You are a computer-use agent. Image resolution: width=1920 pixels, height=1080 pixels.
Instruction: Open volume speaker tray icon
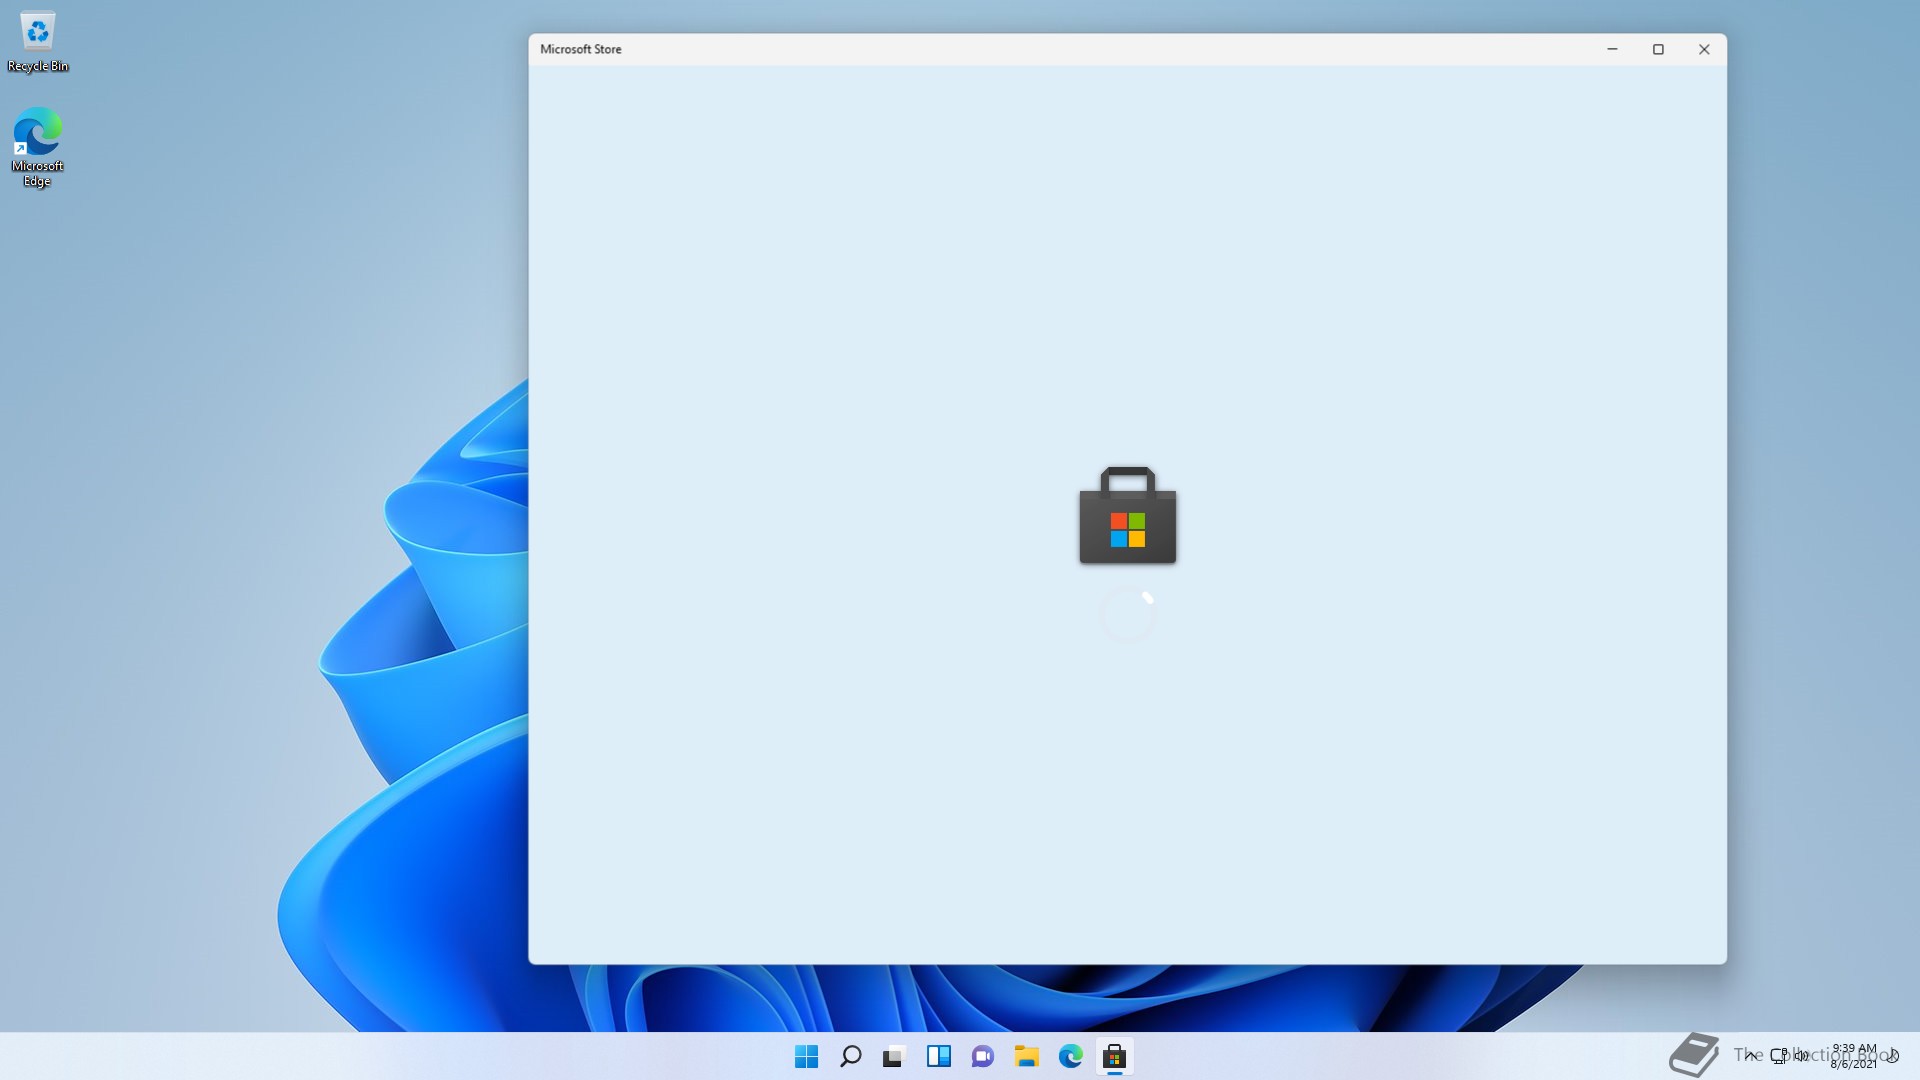coord(1802,1056)
